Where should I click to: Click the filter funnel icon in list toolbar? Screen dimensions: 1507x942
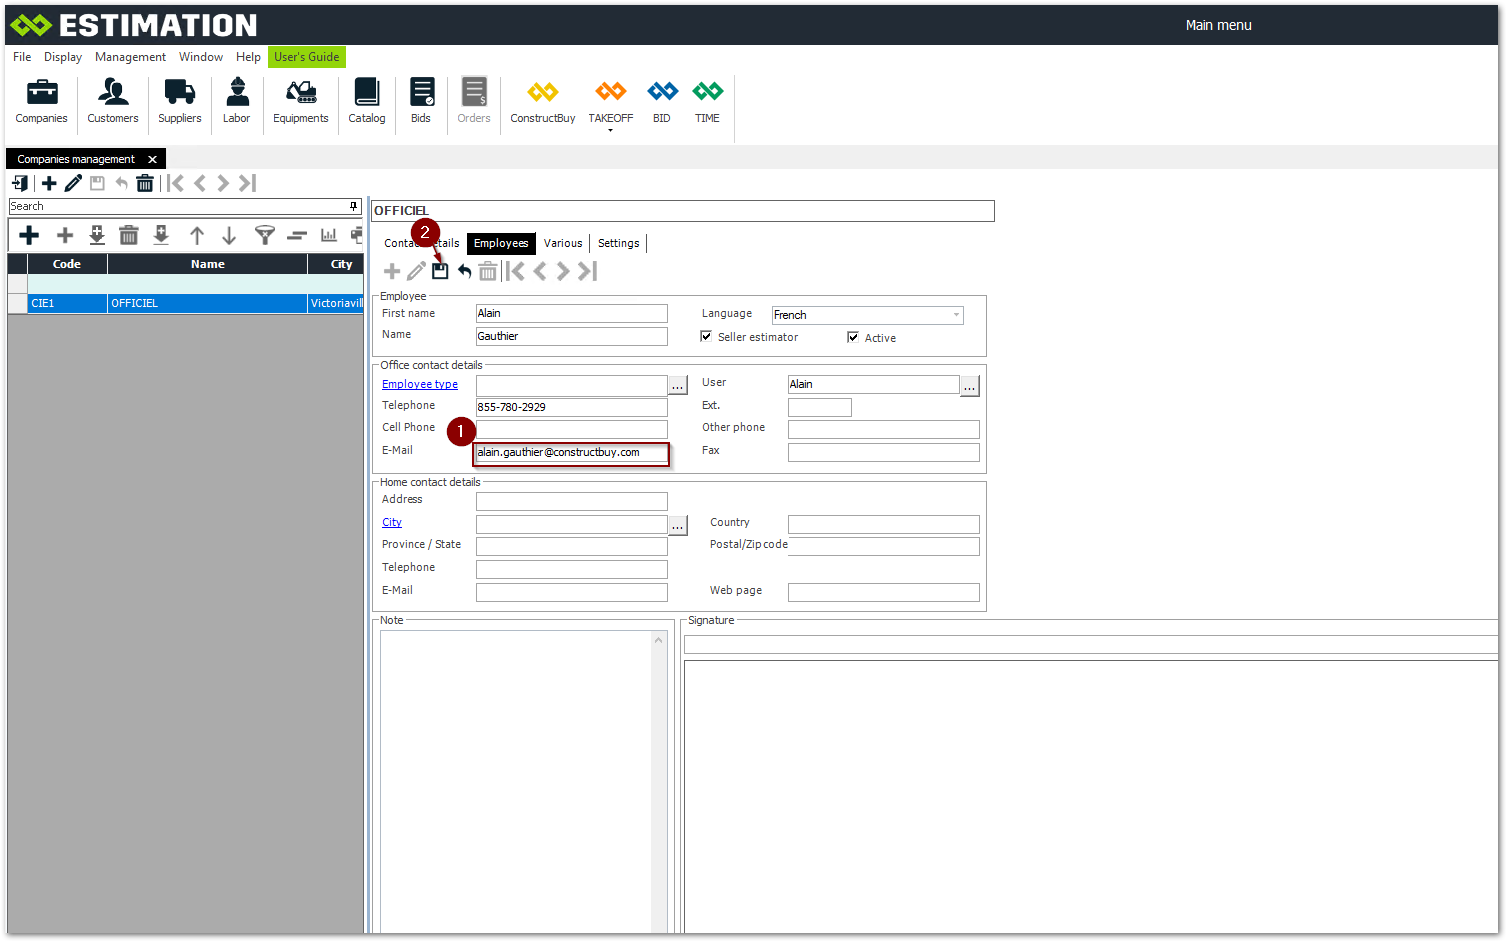[264, 235]
